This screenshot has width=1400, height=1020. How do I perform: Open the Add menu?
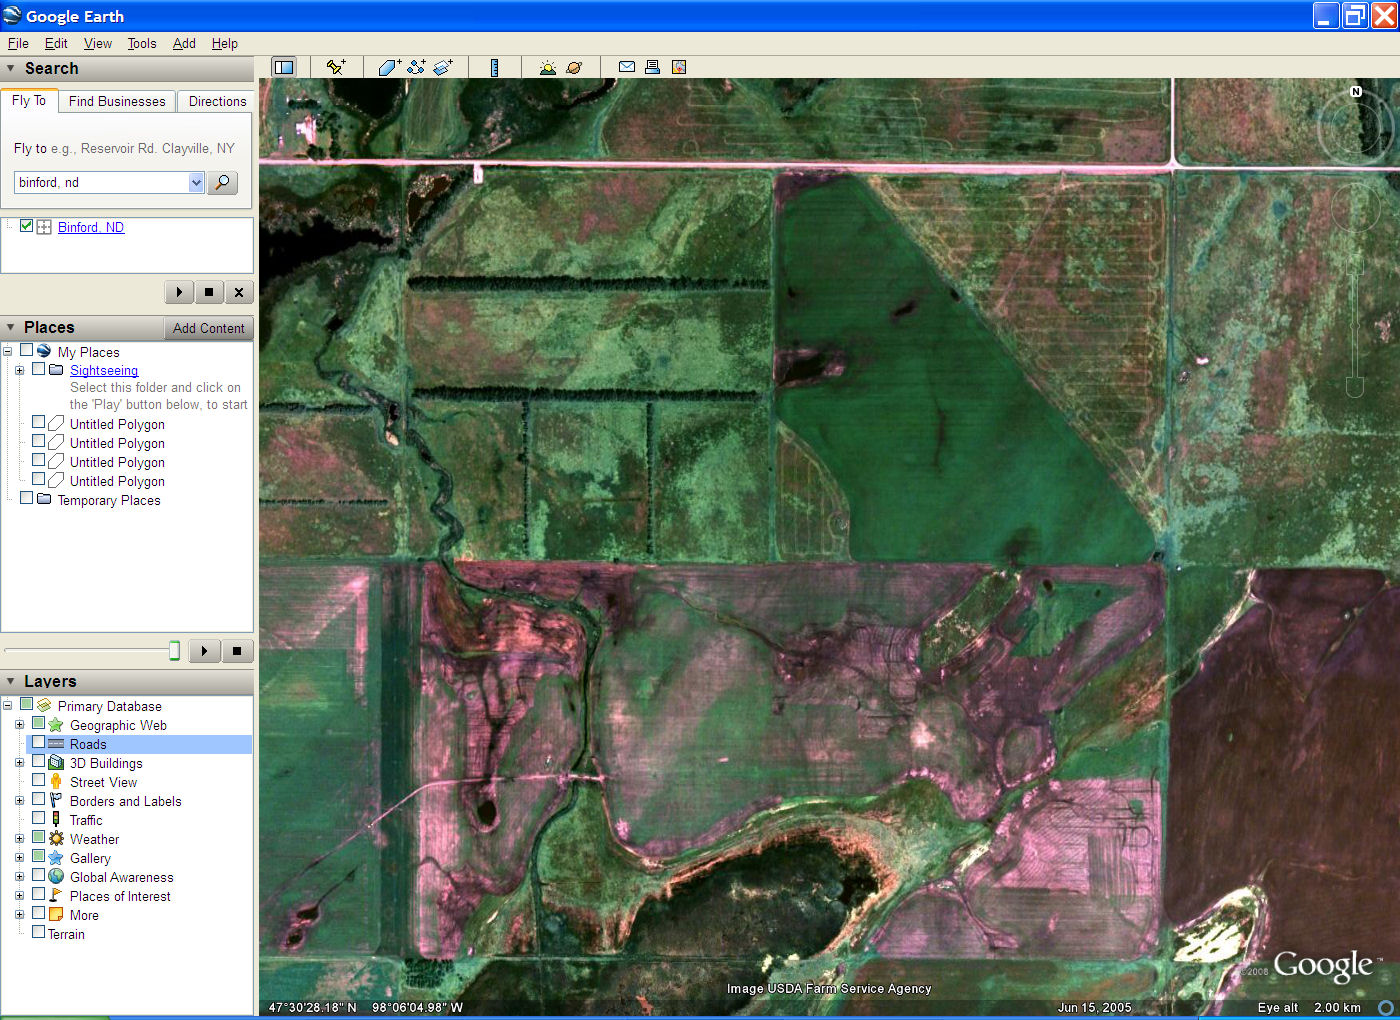click(x=184, y=43)
